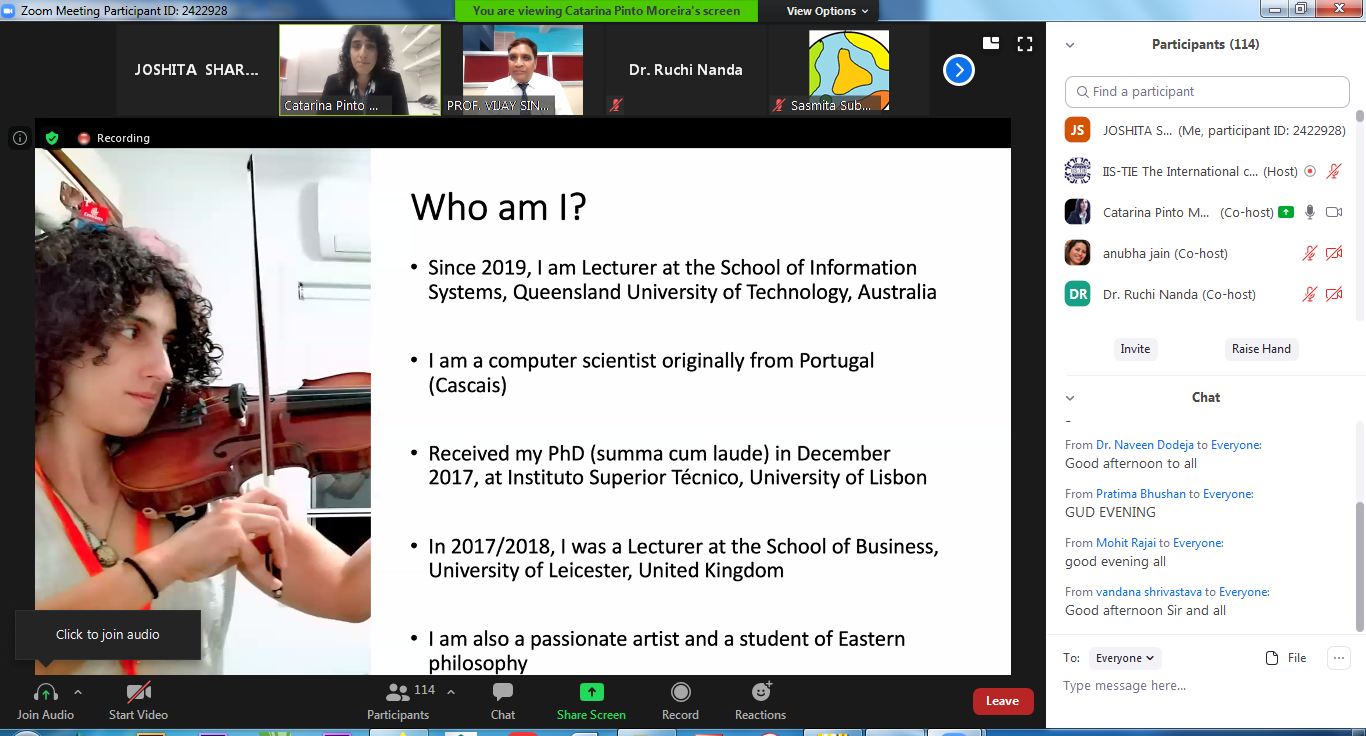Click the Invite button

point(1135,349)
